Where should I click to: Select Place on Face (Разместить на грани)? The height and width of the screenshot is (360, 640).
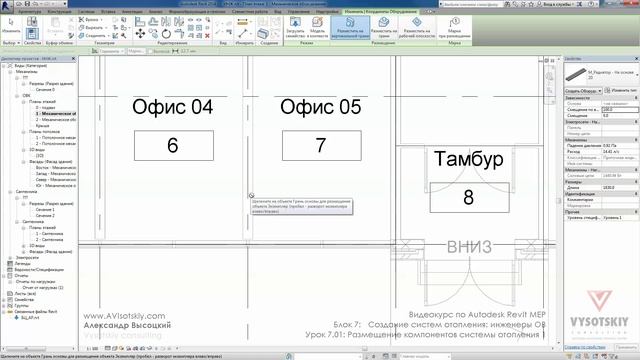(384, 27)
